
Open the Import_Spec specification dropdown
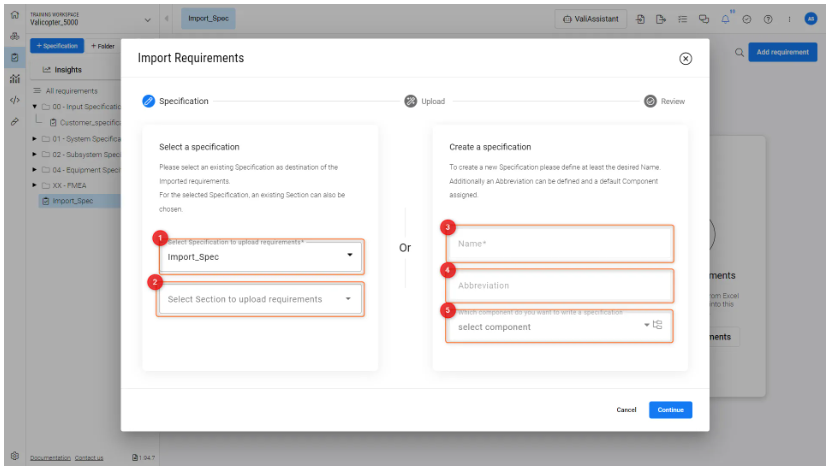(x=349, y=256)
